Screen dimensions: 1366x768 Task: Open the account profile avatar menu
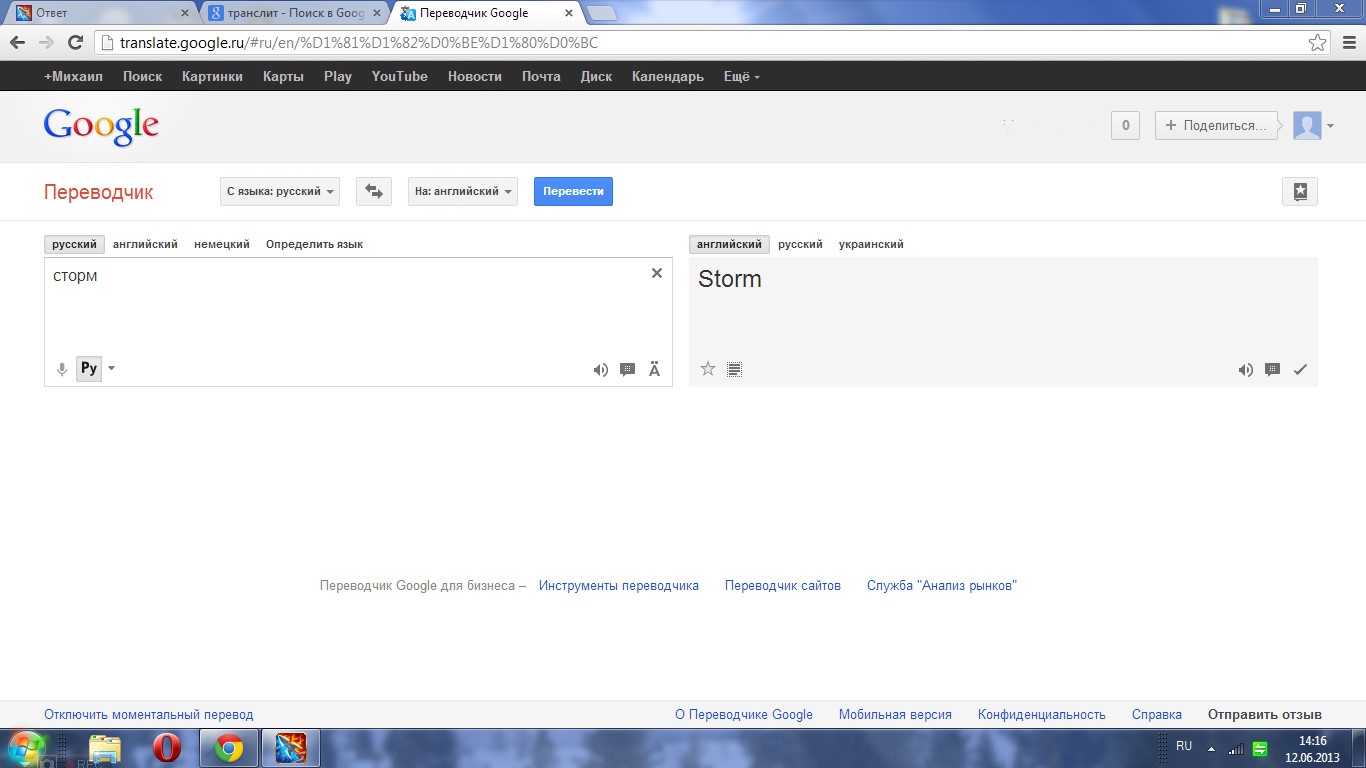1313,126
